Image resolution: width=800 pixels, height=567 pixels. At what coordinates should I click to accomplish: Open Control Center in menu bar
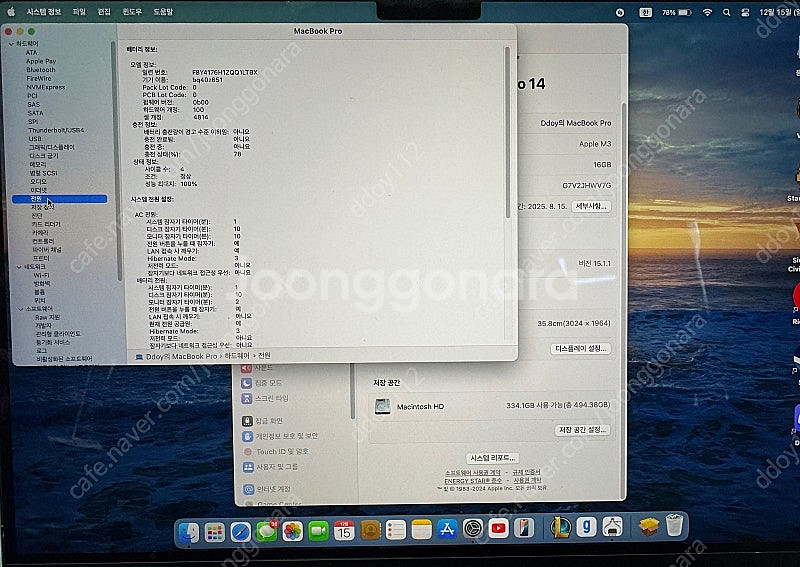pos(745,12)
